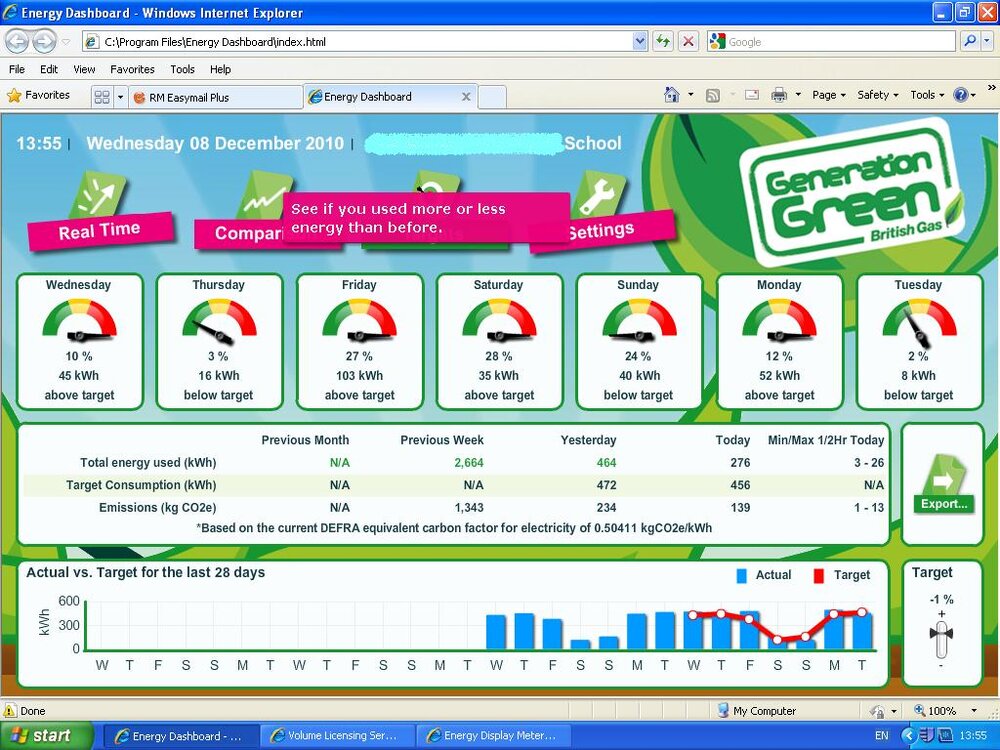Switch to Volume Licensing Ser taskbar window
Viewport: 1000px width, 750px height.
(x=337, y=735)
